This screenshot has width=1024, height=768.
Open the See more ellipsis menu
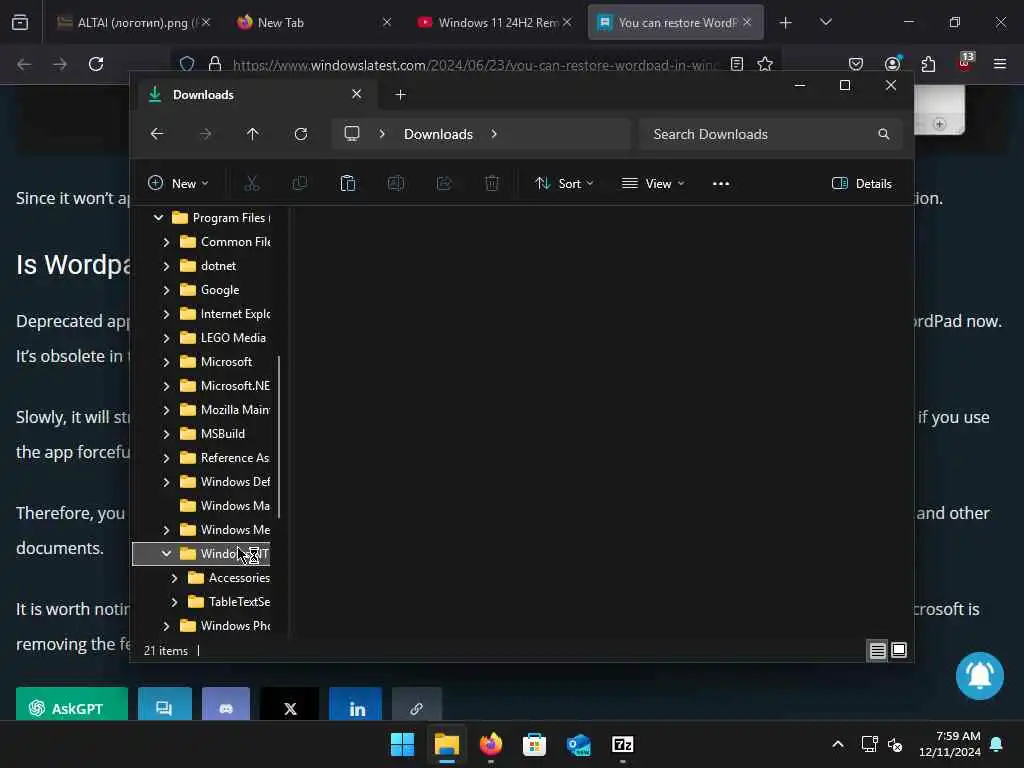(721, 184)
